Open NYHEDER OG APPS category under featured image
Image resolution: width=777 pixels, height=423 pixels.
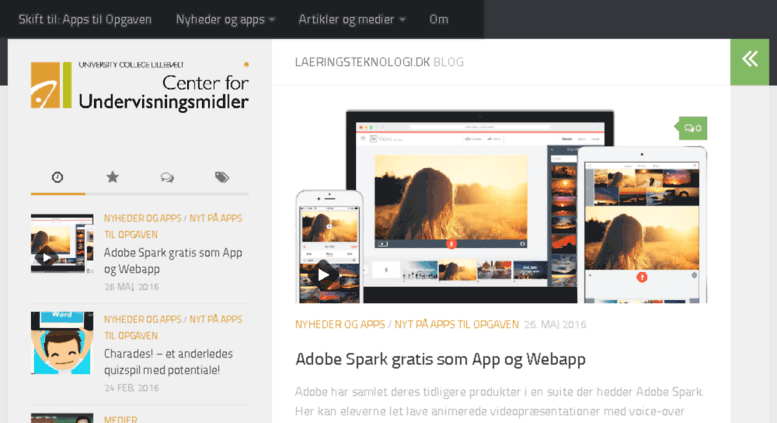point(340,324)
